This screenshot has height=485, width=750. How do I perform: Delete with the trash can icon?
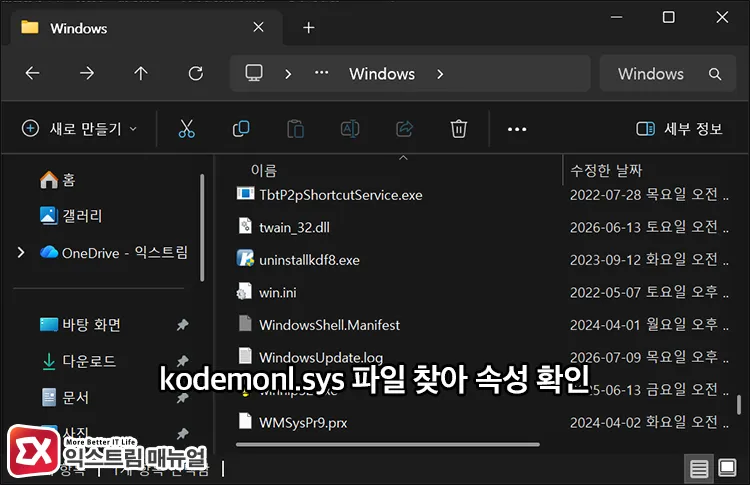tap(459, 129)
